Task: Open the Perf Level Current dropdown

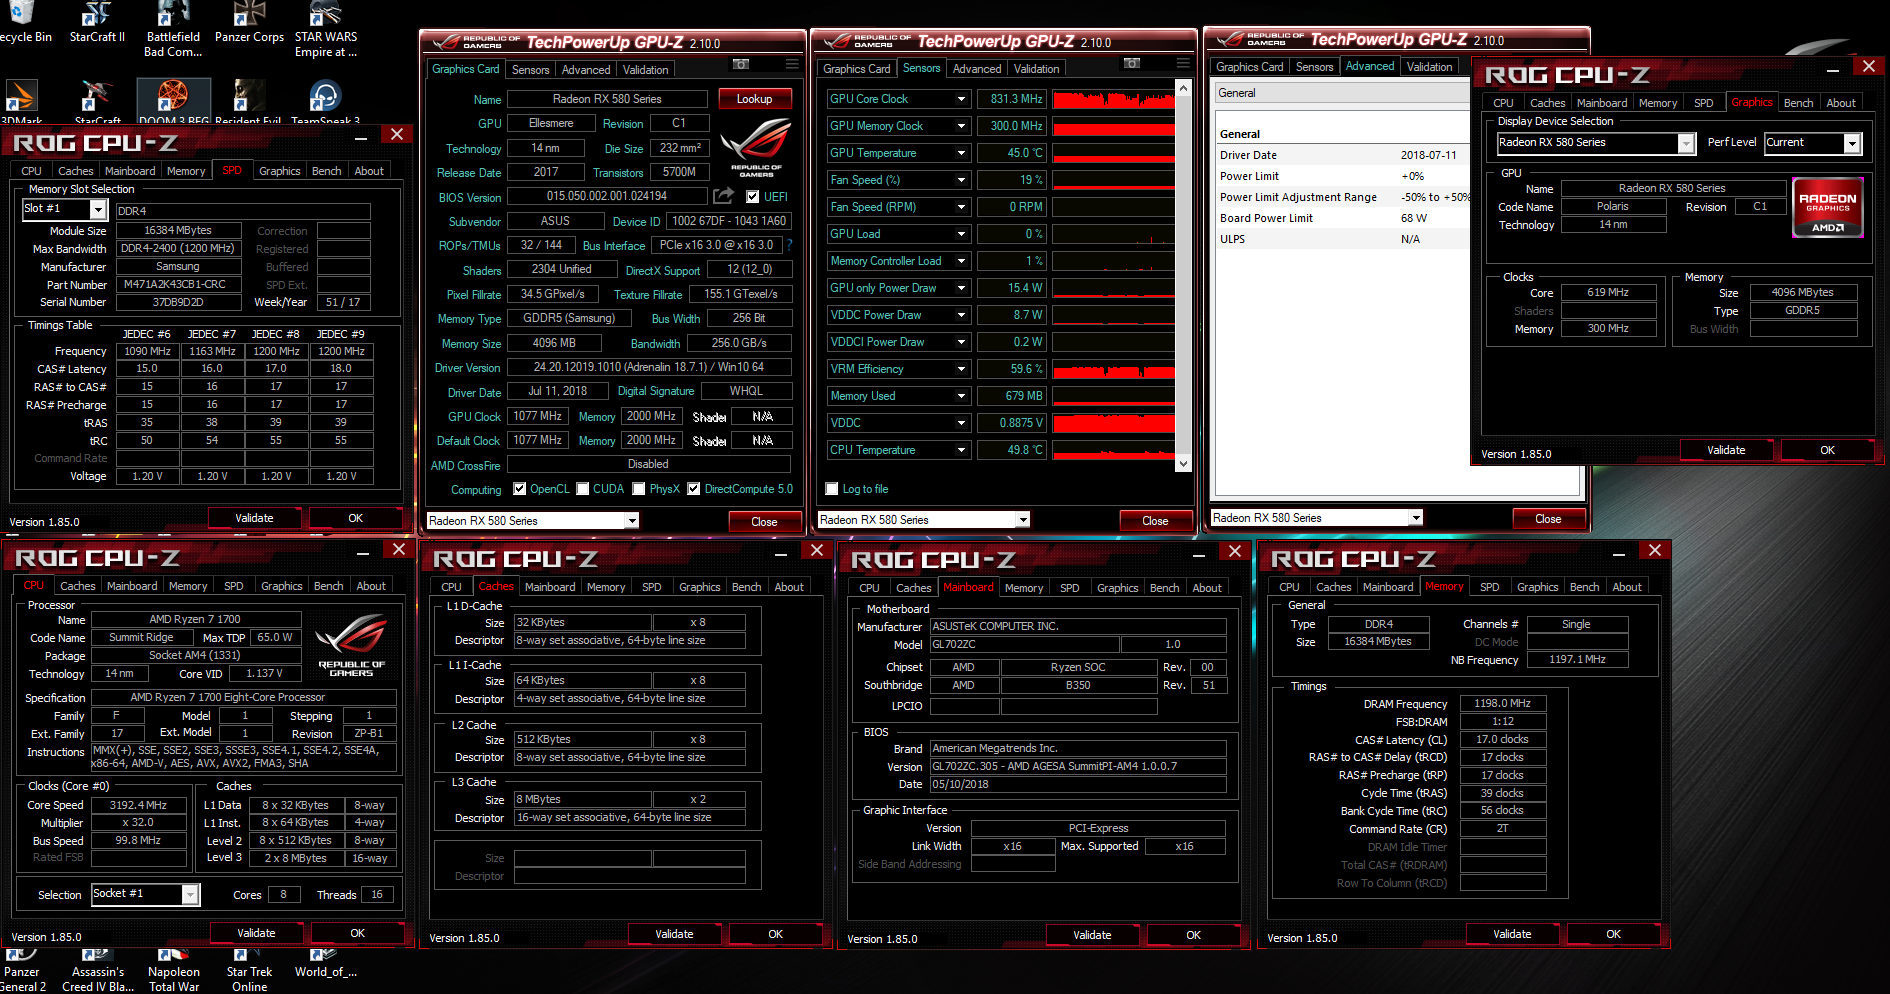Action: pos(1852,143)
